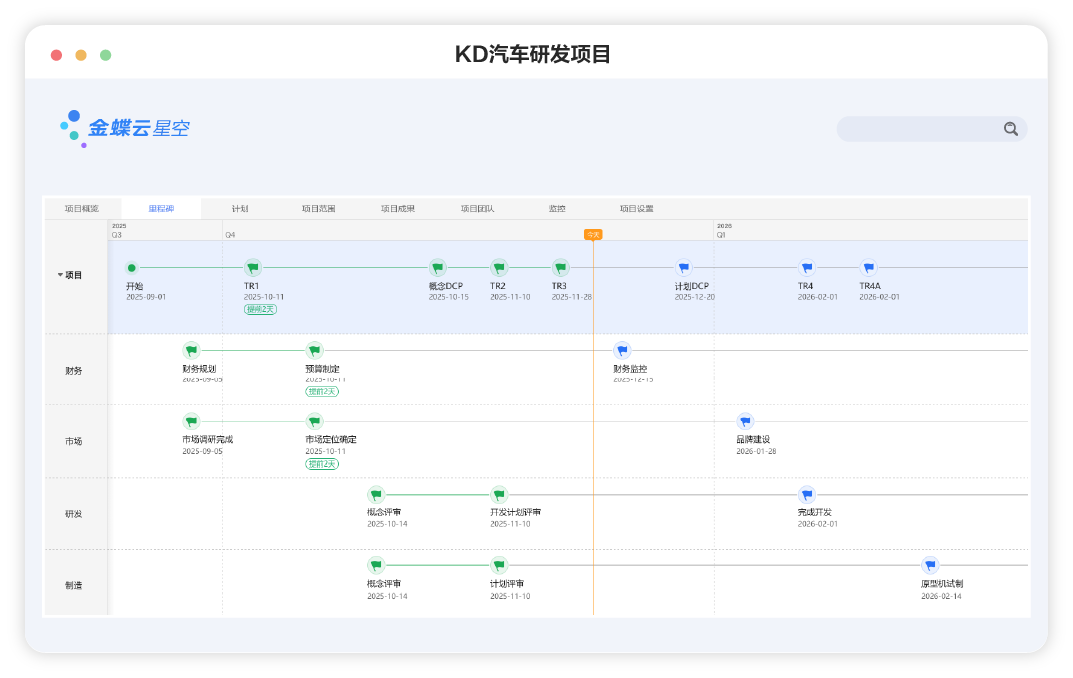The width and height of the screenshot is (1073, 678).
Task: Click inside the search input field
Action: pos(920,129)
